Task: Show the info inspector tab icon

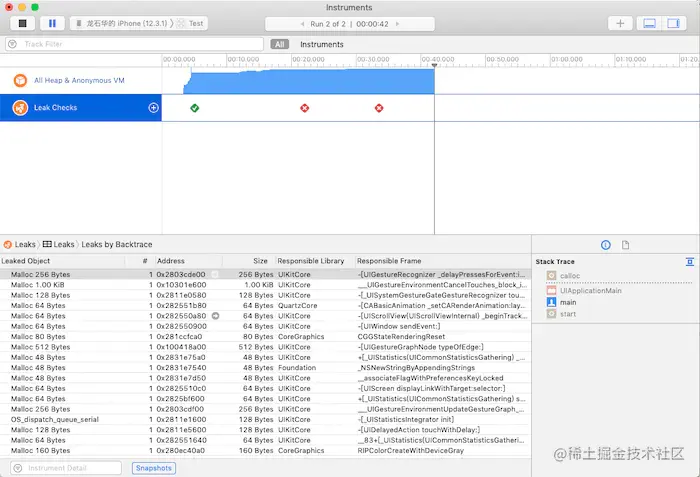Action: [605, 245]
